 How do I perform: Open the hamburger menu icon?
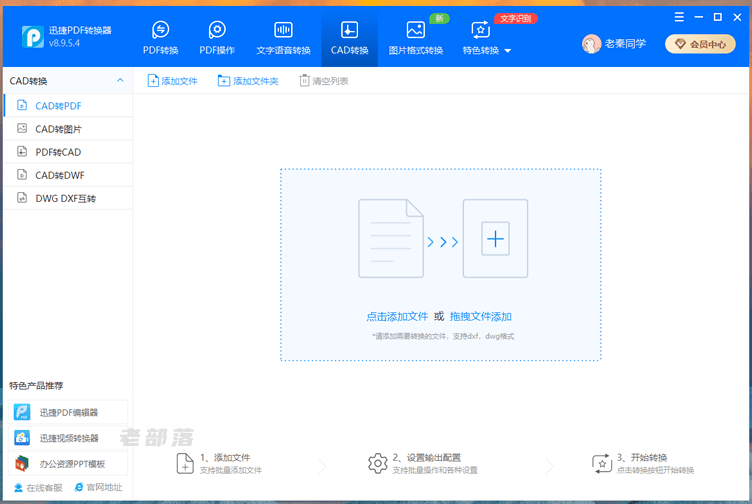coord(679,17)
